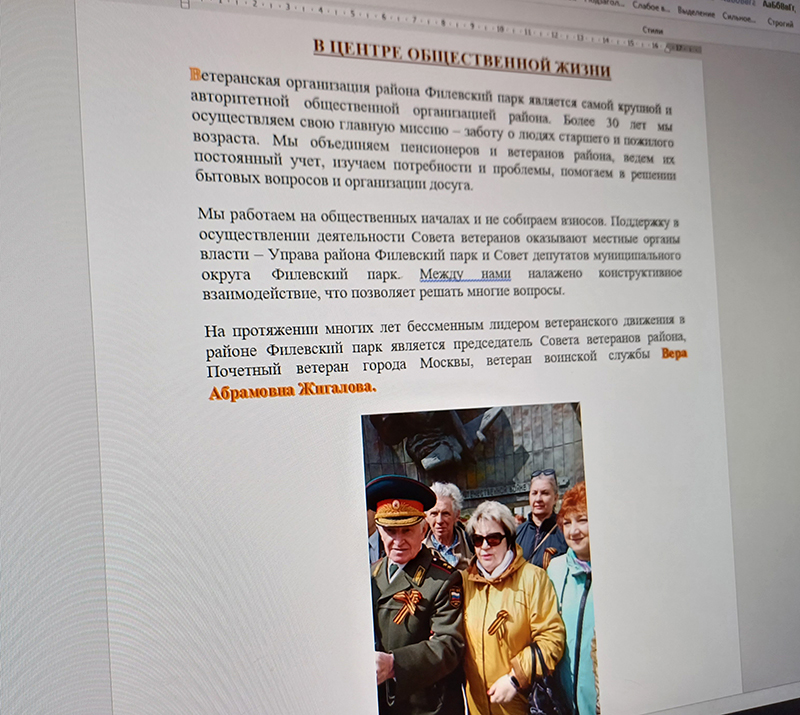This screenshot has height=715, width=800.
Task: Click the word "Почетный"
Action: 244,371
